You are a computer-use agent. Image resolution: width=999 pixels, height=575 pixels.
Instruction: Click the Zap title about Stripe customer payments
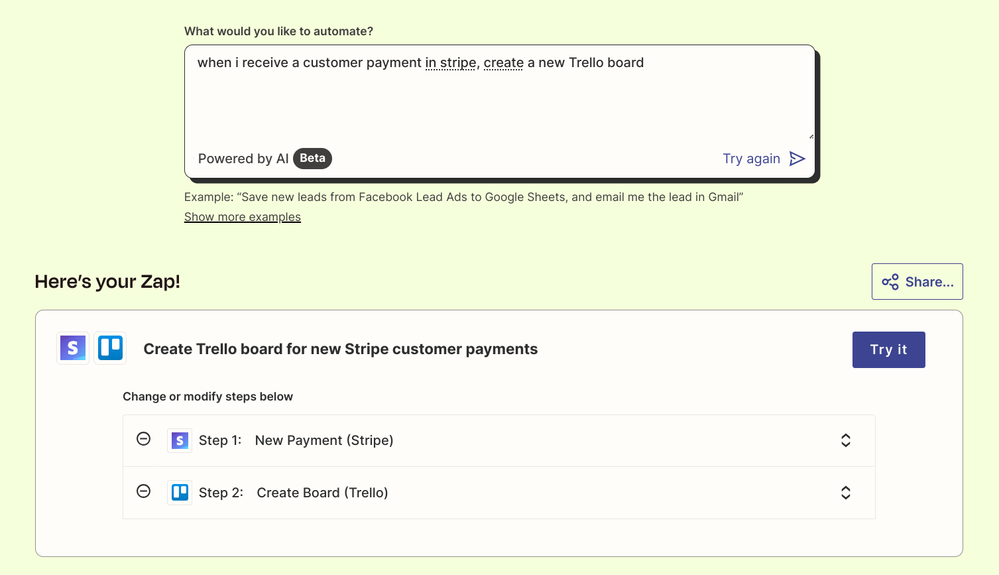(340, 349)
